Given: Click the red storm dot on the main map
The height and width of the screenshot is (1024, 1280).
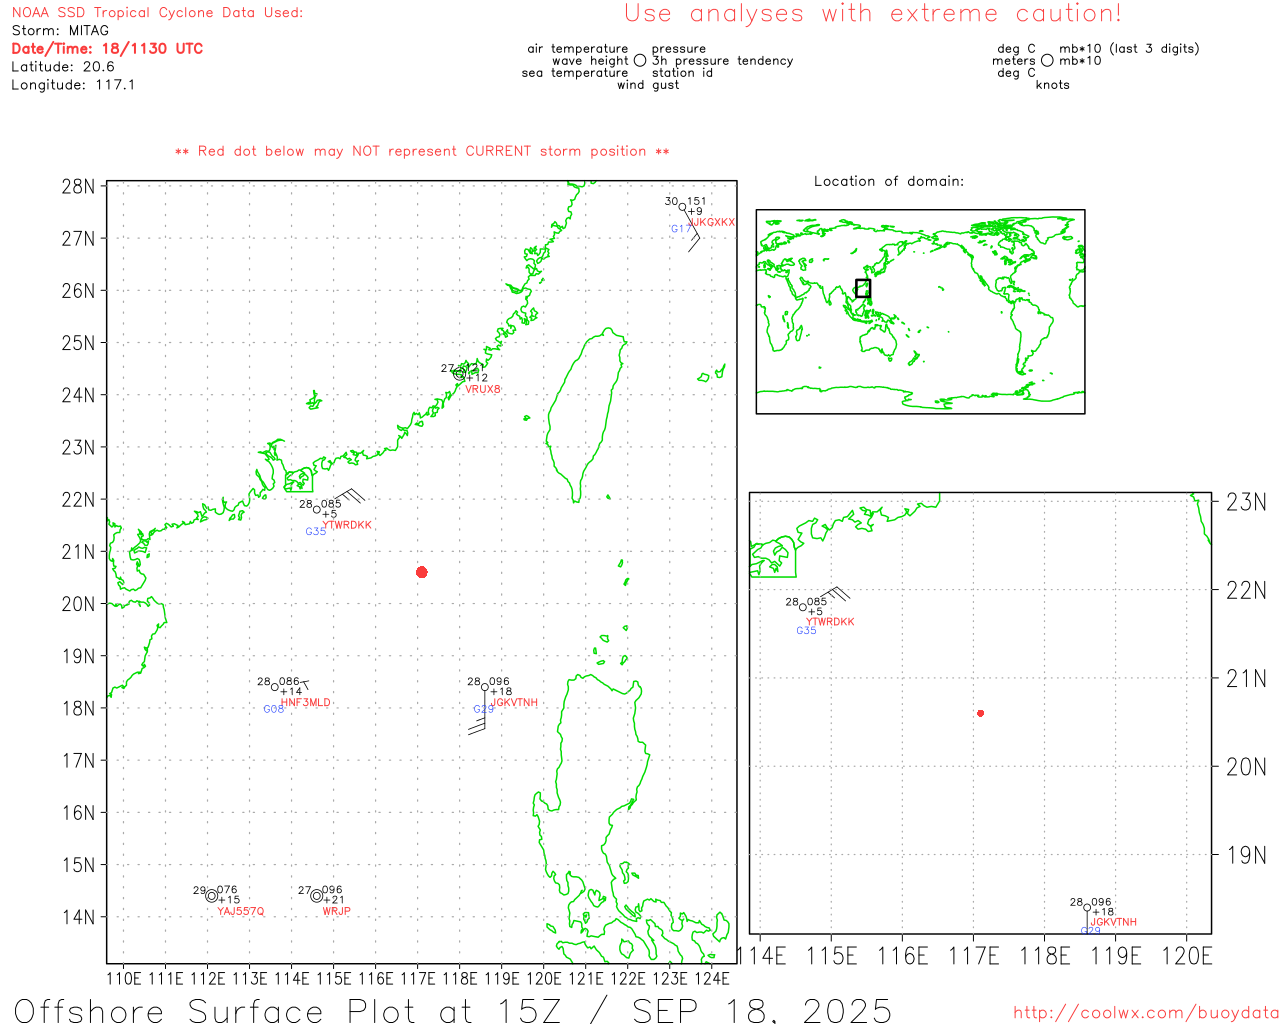Looking at the screenshot, I should click(x=422, y=572).
